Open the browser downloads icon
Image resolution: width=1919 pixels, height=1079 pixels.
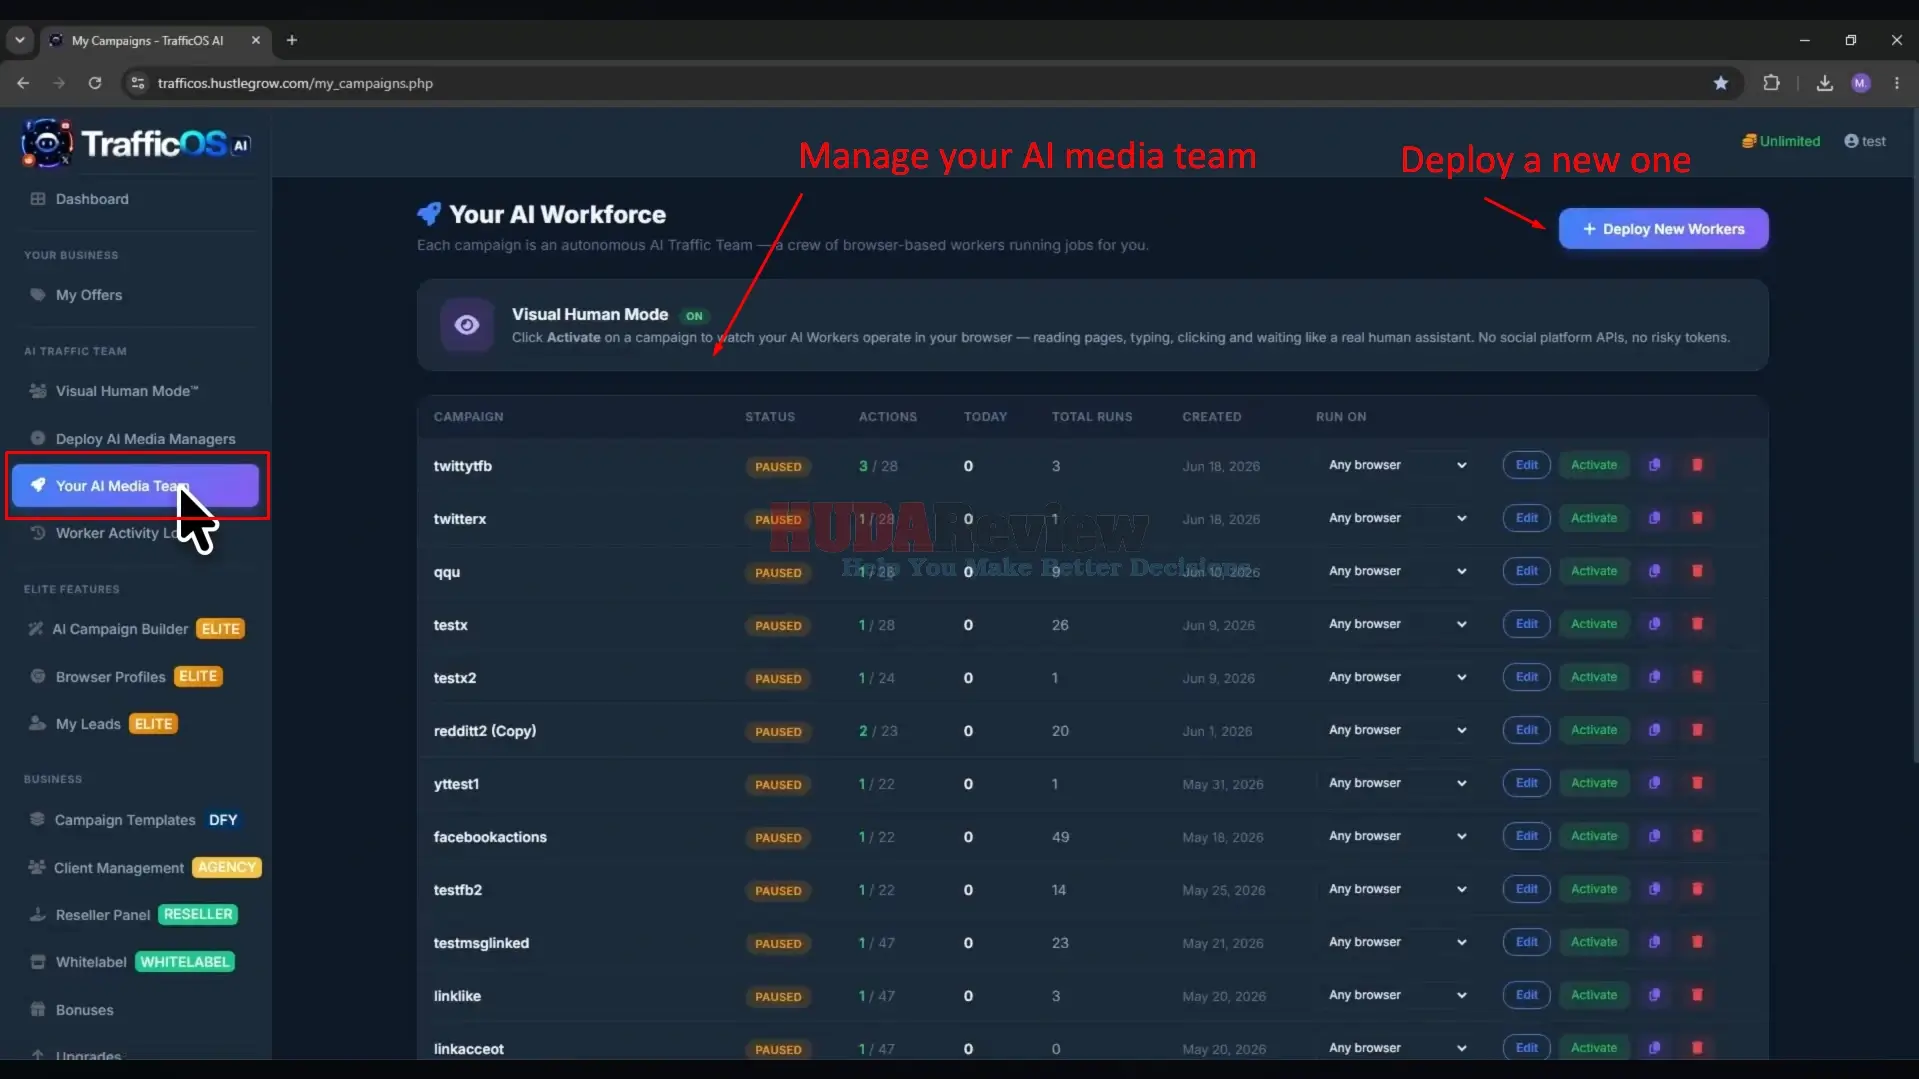(1824, 83)
